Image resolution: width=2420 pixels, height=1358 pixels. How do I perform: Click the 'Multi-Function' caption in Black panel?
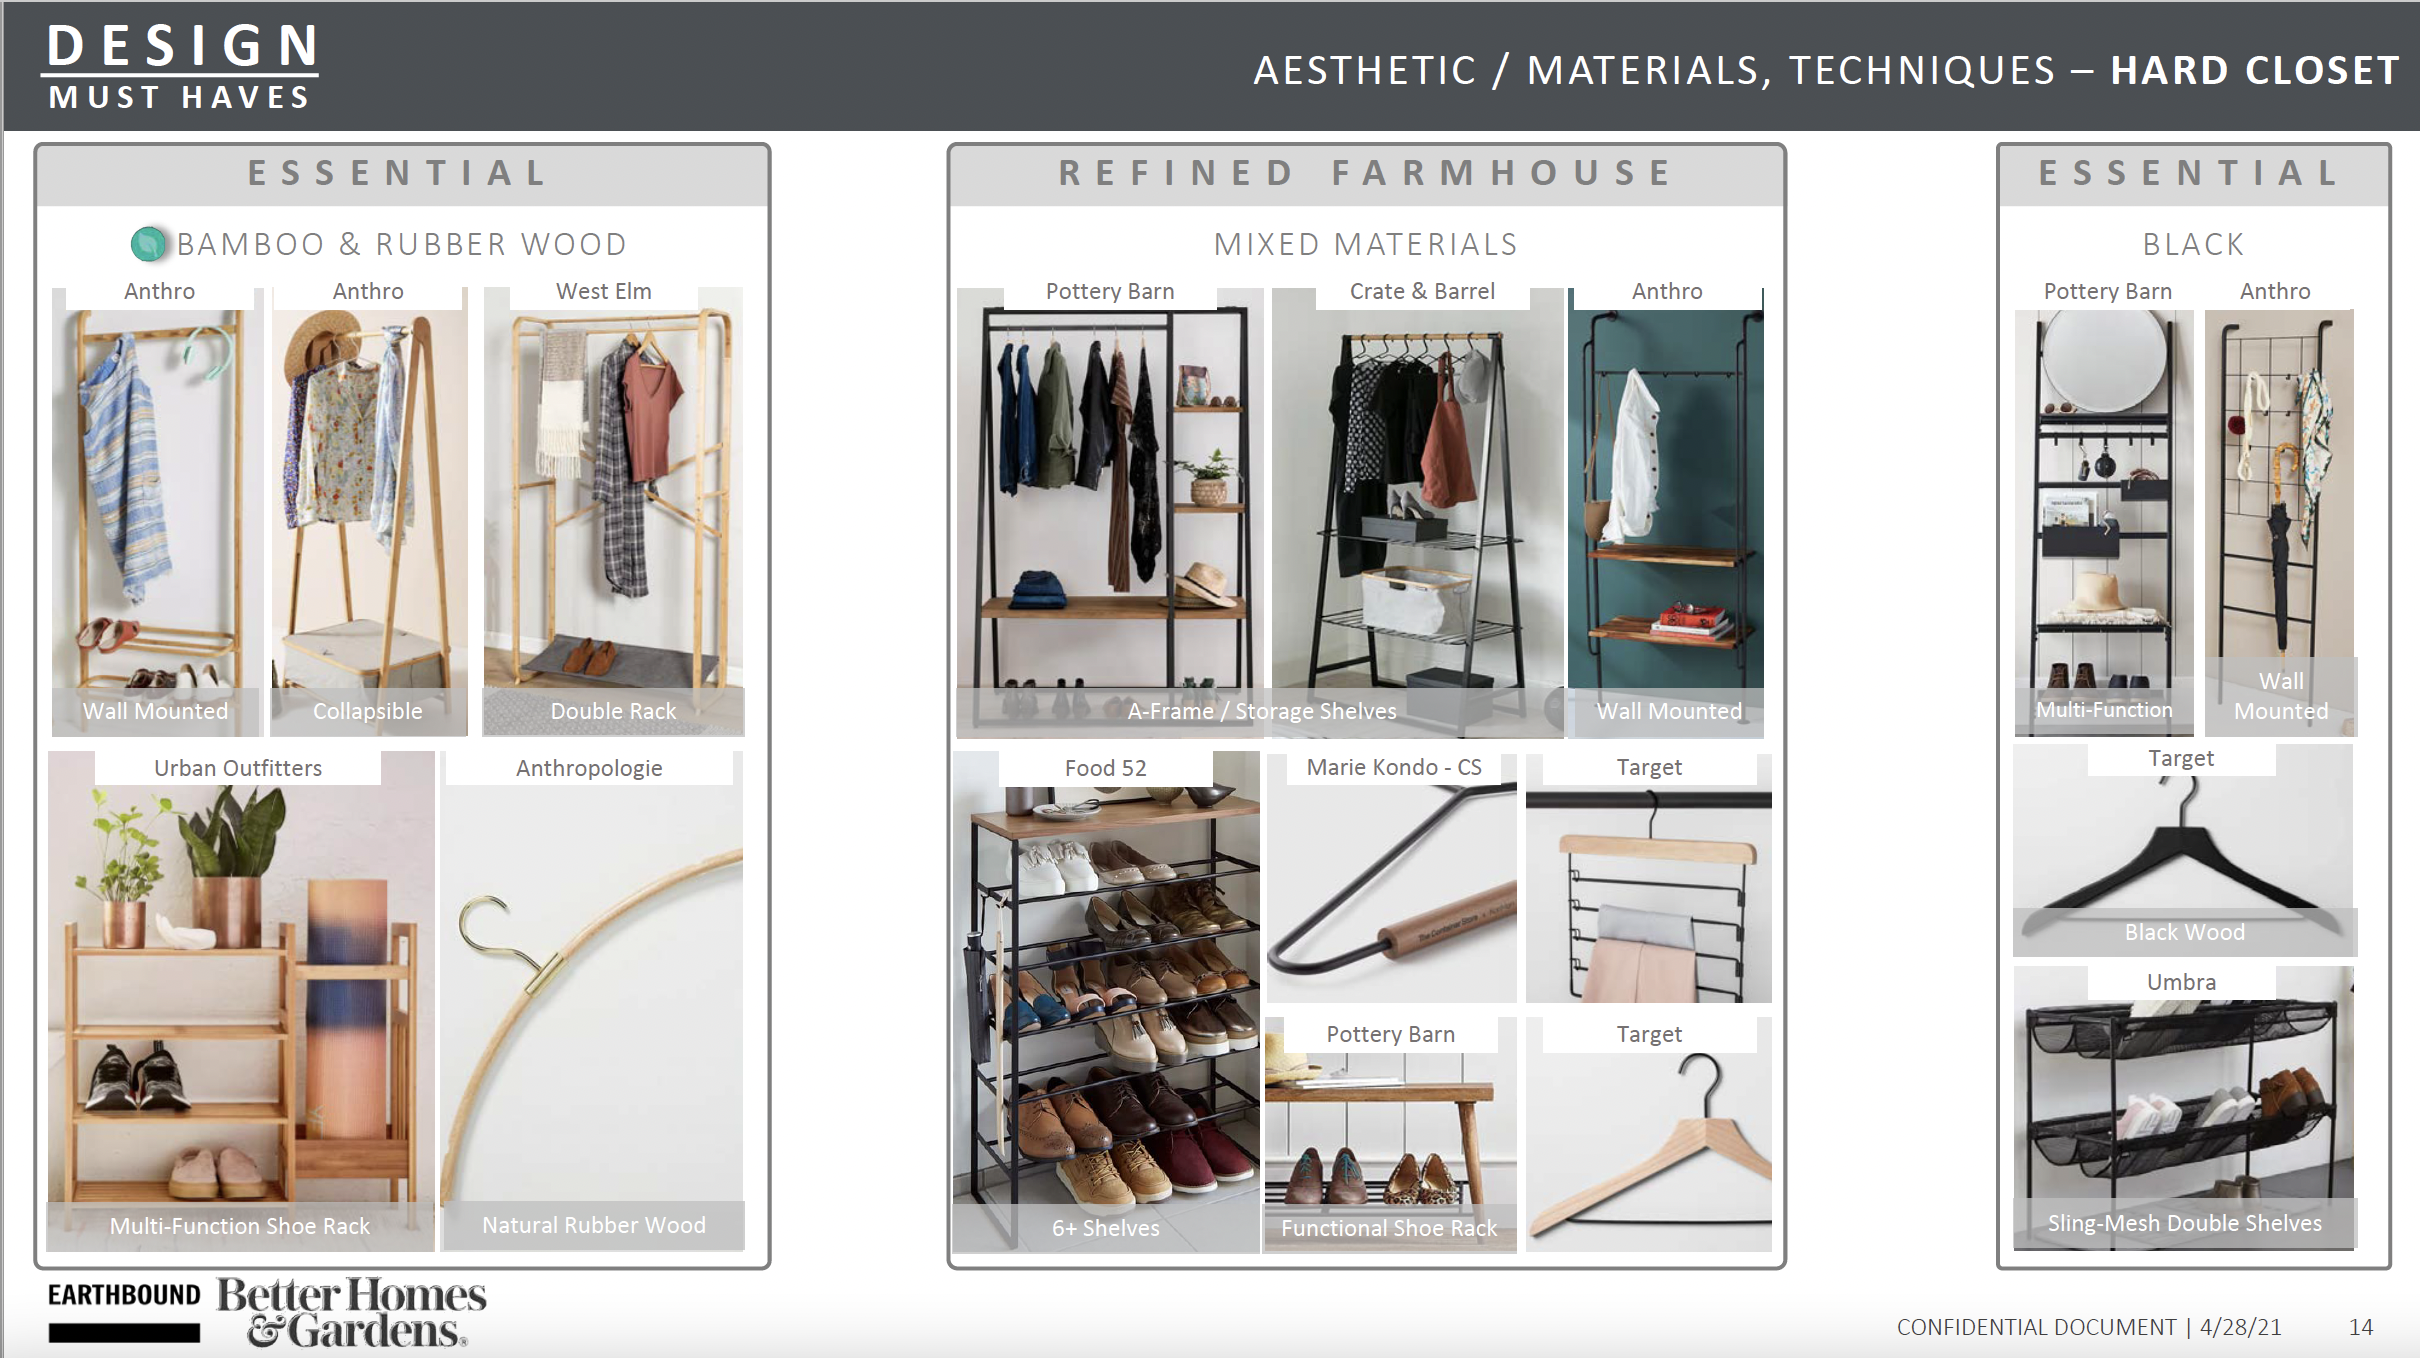(2105, 710)
